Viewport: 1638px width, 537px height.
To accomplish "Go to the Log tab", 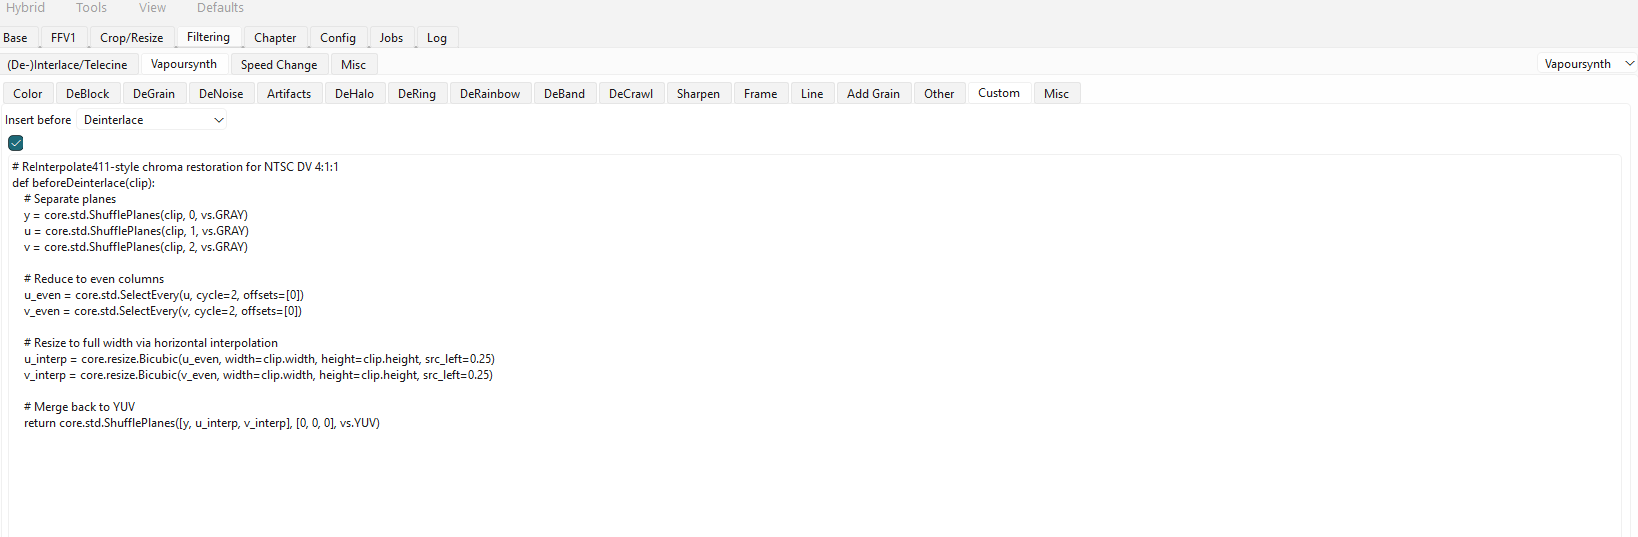I will tap(437, 38).
